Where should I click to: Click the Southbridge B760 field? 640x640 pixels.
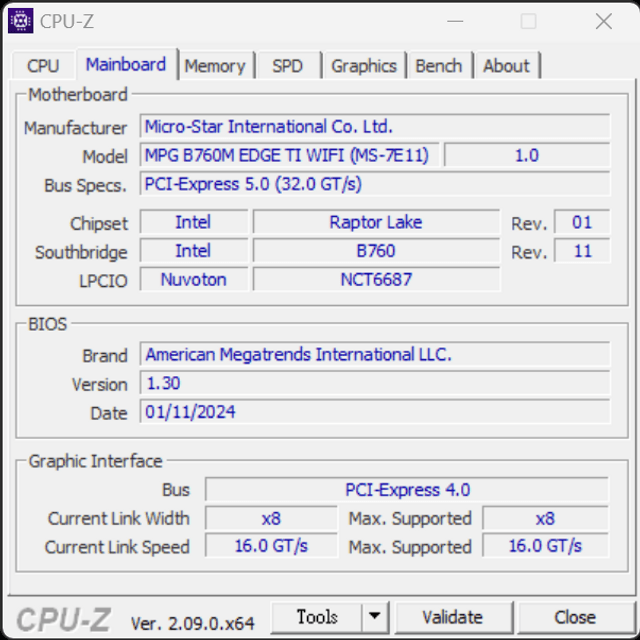tap(376, 251)
